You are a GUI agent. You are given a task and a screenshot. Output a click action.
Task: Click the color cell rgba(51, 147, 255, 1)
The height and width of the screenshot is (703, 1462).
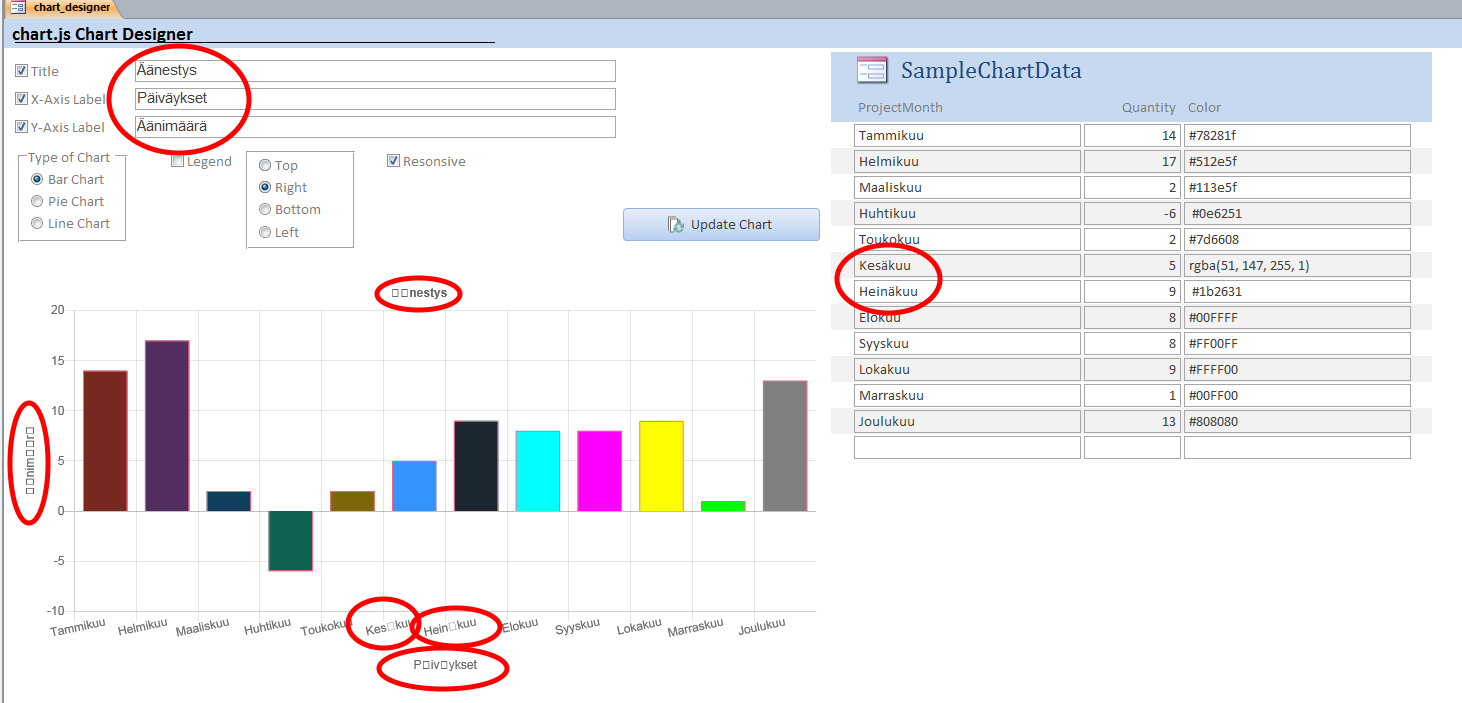click(1297, 265)
